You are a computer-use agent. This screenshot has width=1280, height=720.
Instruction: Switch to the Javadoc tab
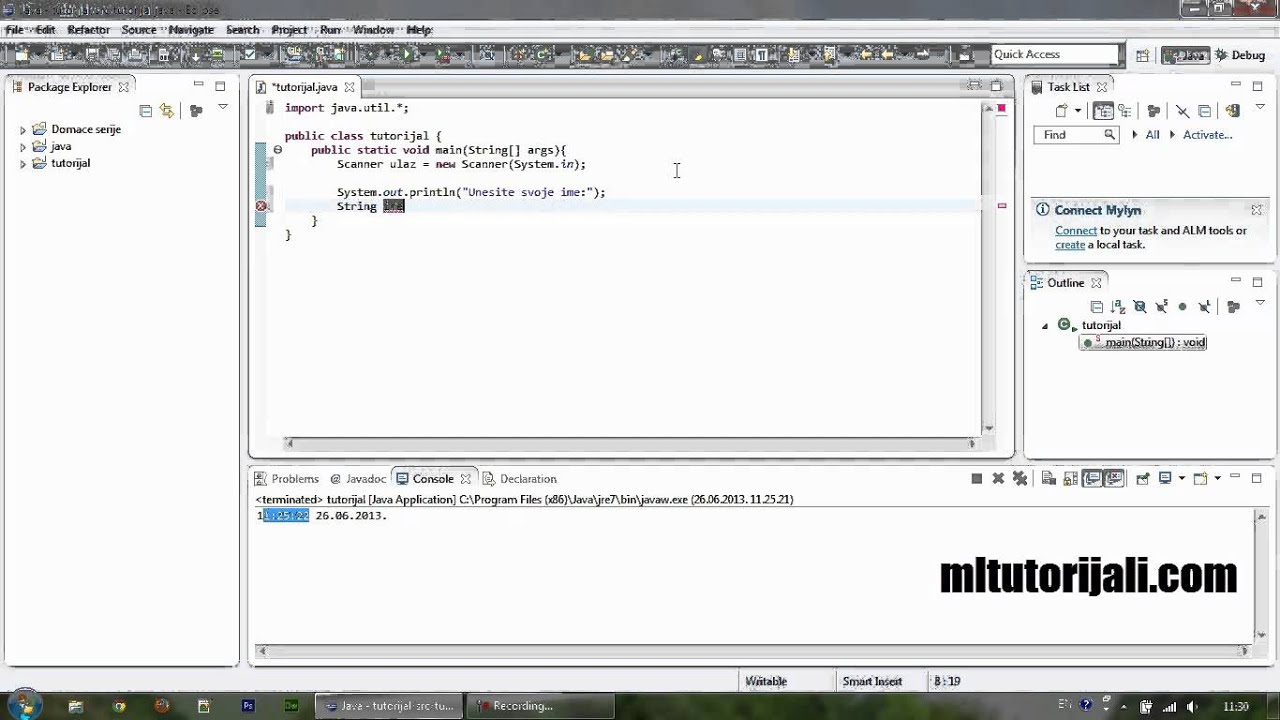click(x=358, y=479)
